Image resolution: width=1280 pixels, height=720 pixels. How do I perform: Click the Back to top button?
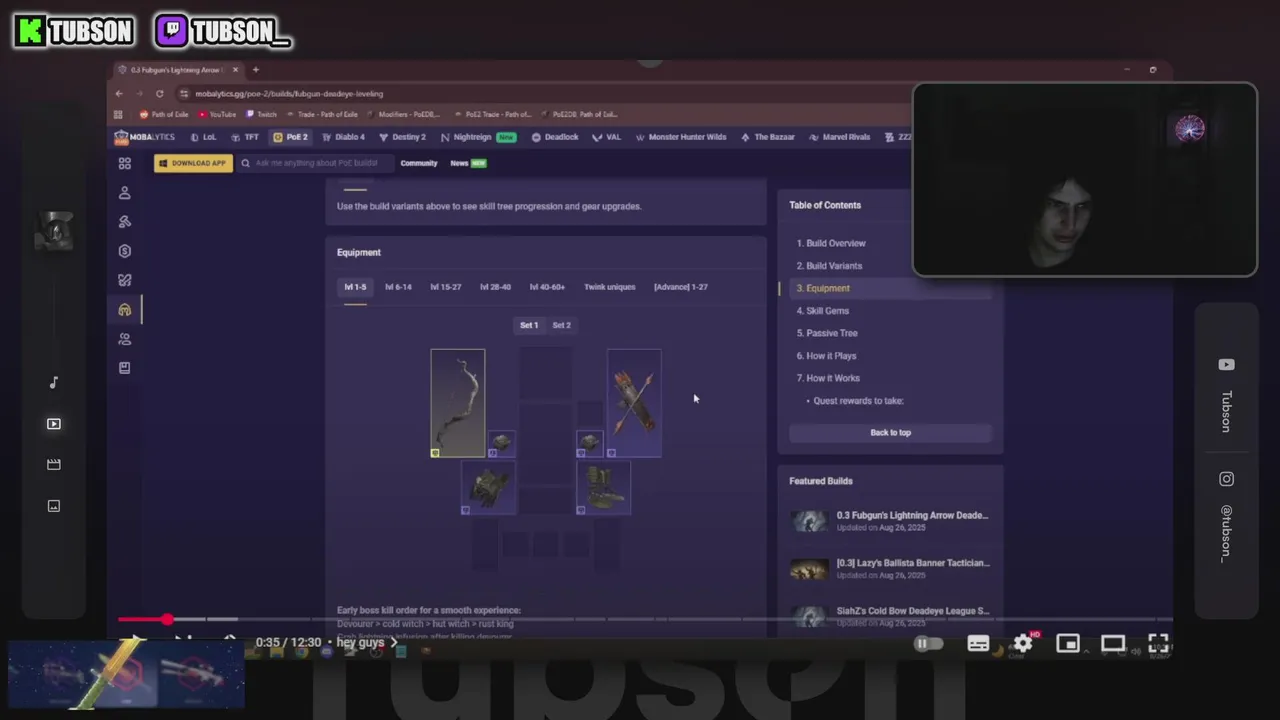point(890,433)
